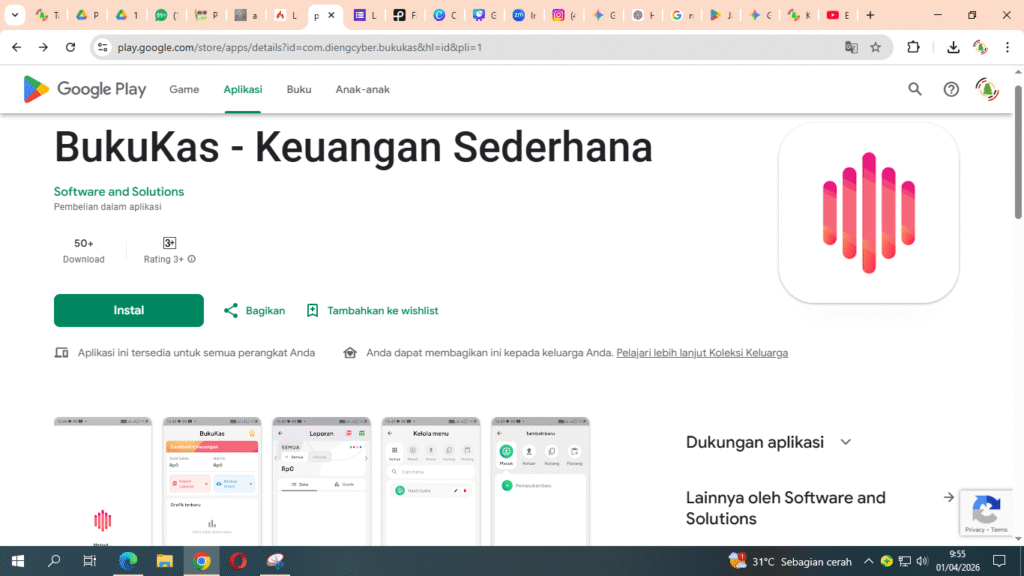This screenshot has width=1024, height=576.
Task: Open the Help center question mark icon
Action: pyautogui.click(x=951, y=89)
